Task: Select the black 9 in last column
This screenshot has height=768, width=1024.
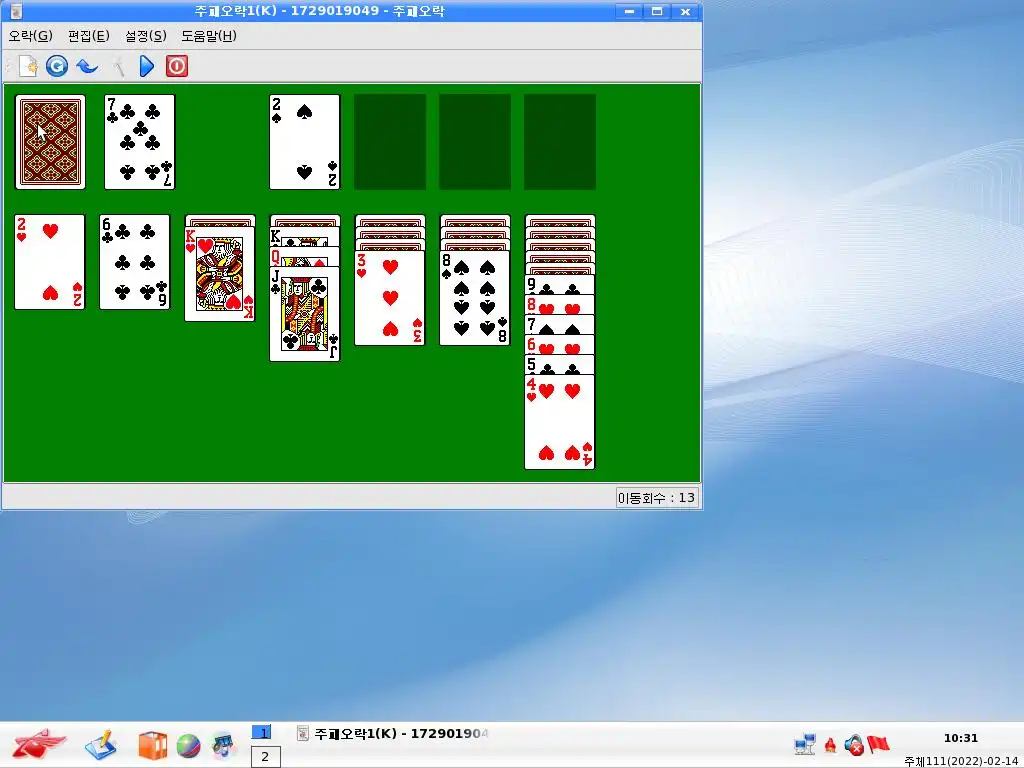Action: [x=560, y=285]
